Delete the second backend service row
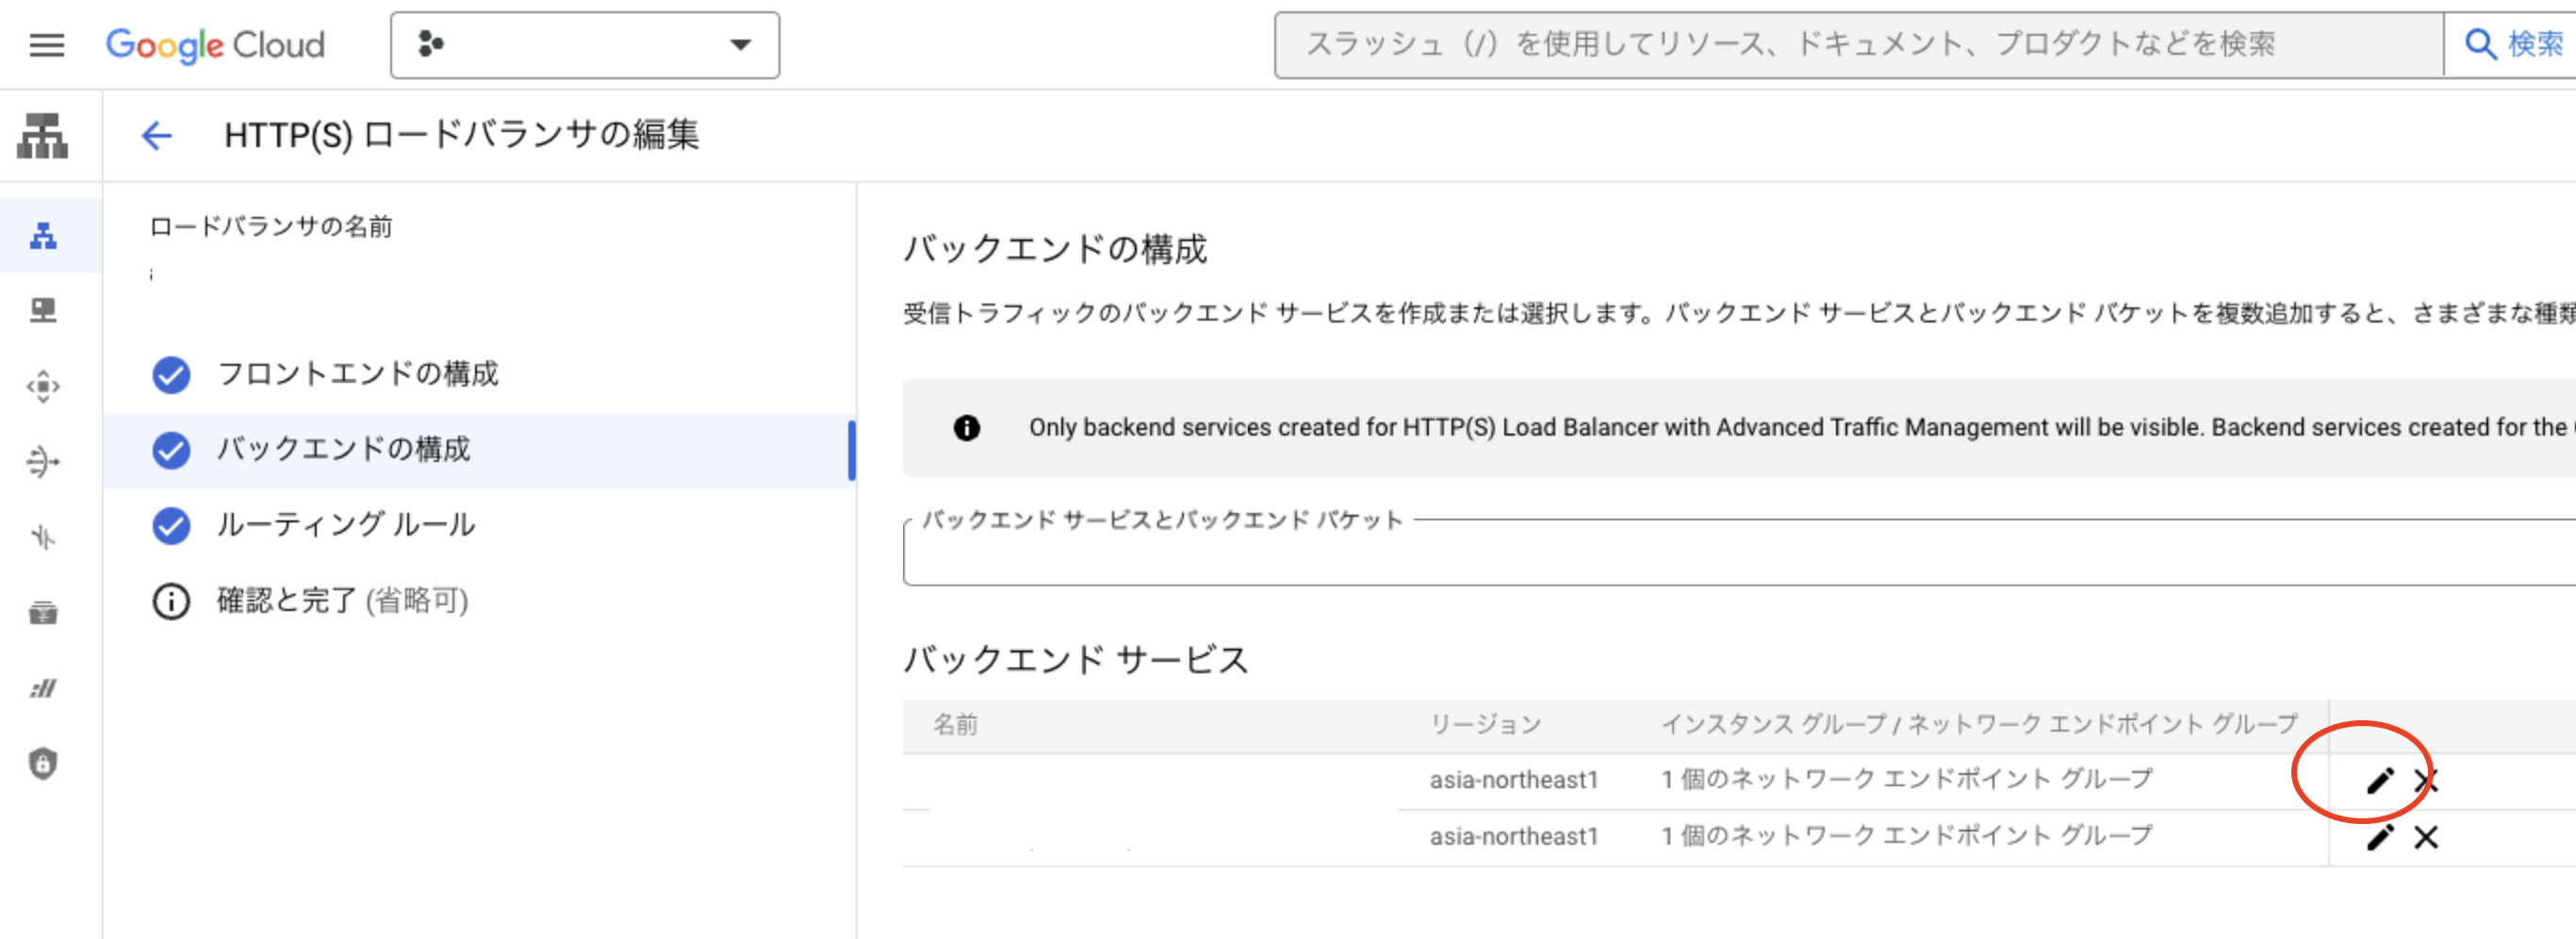The width and height of the screenshot is (2576, 939). [2426, 837]
